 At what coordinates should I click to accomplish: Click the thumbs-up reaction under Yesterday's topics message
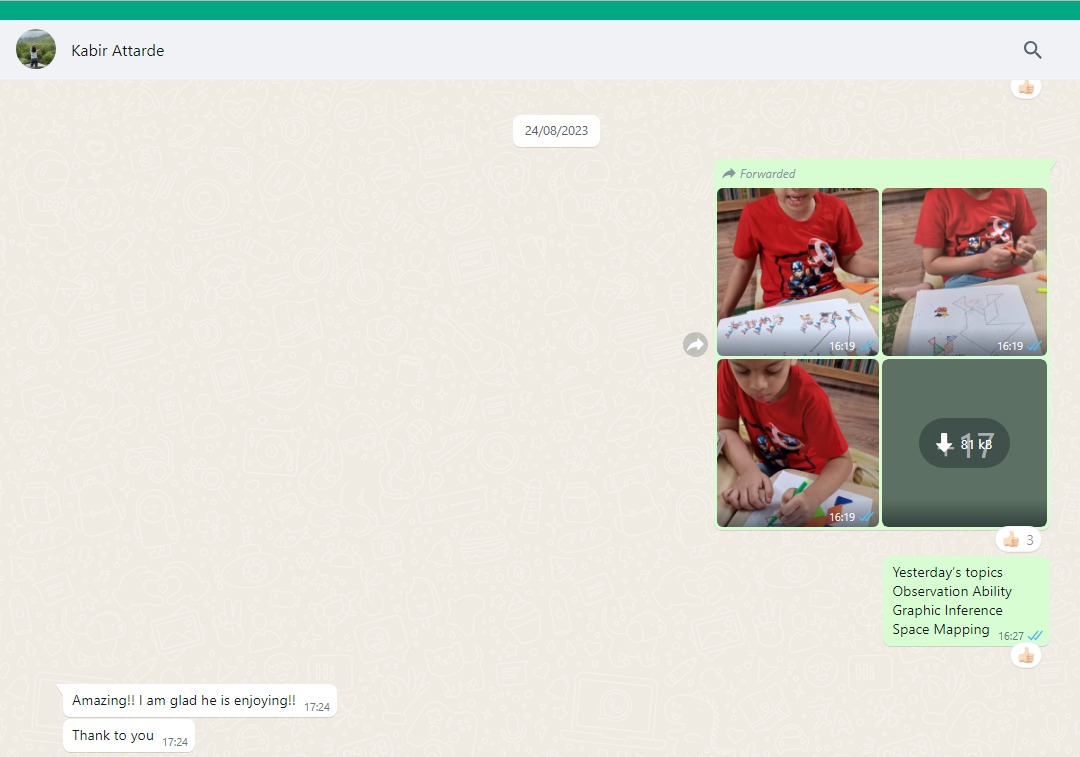click(1025, 655)
